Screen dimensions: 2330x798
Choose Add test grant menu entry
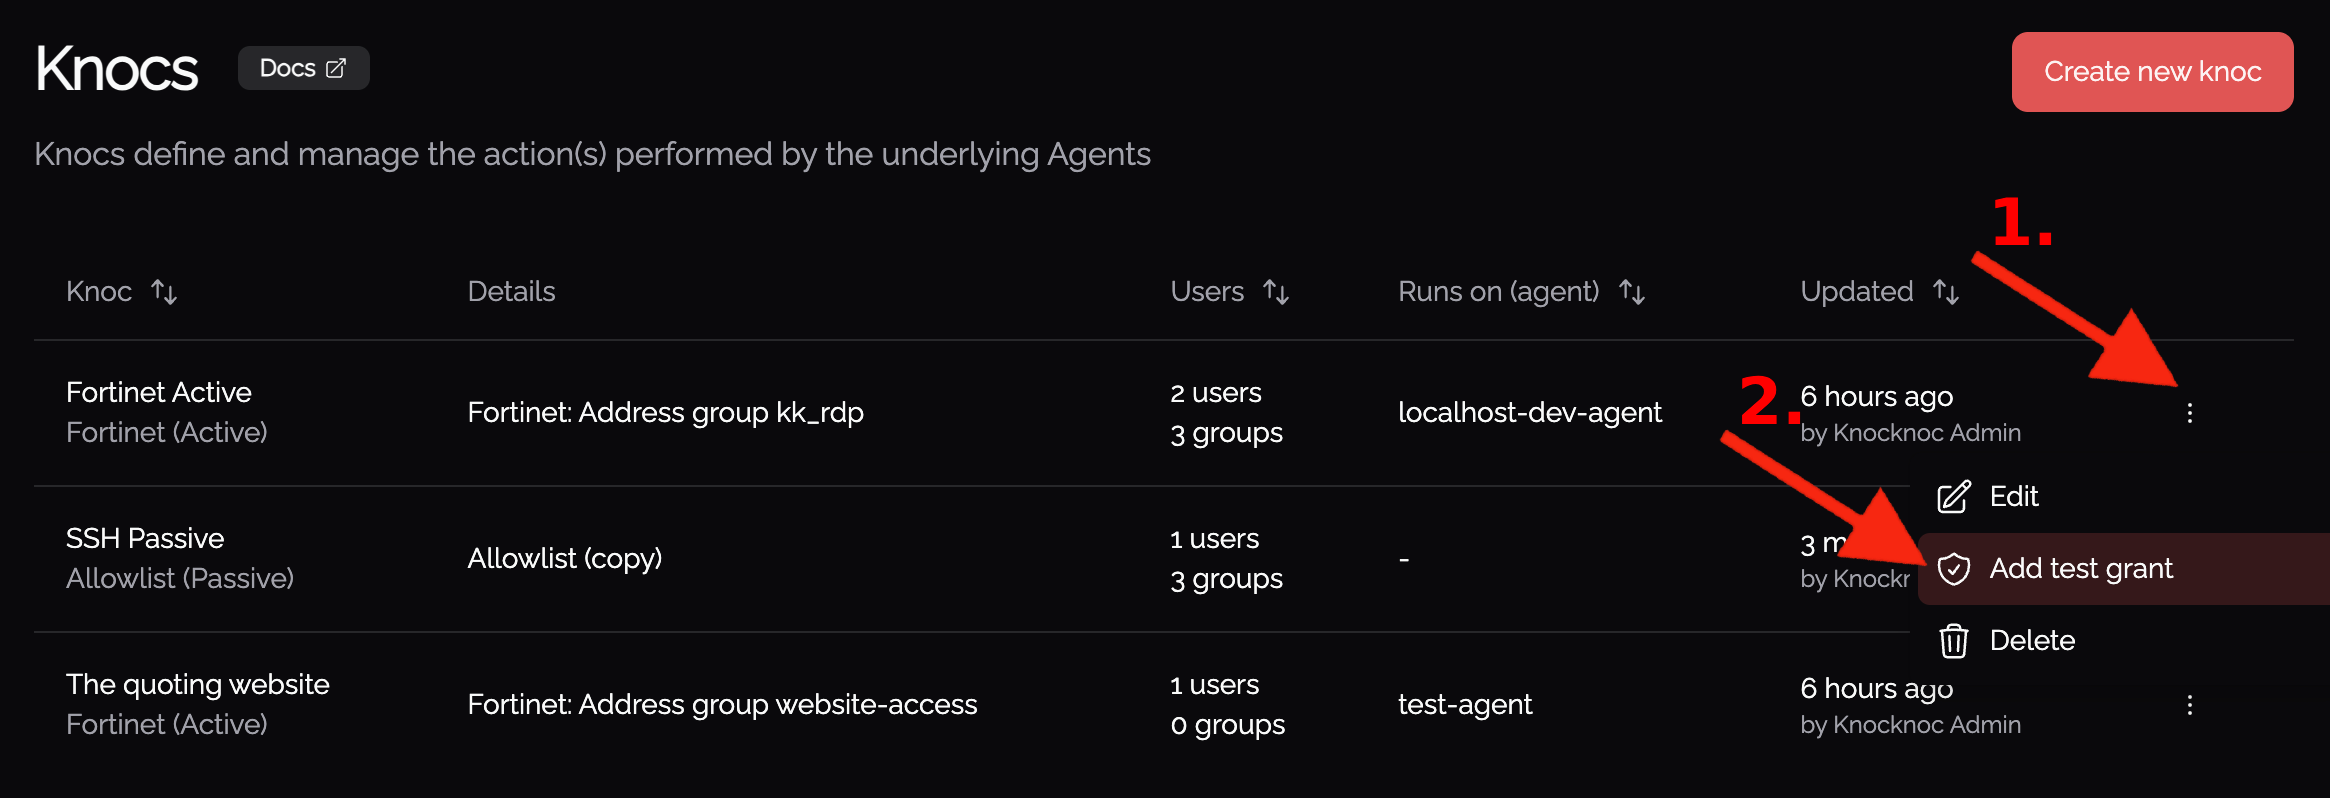2080,569
